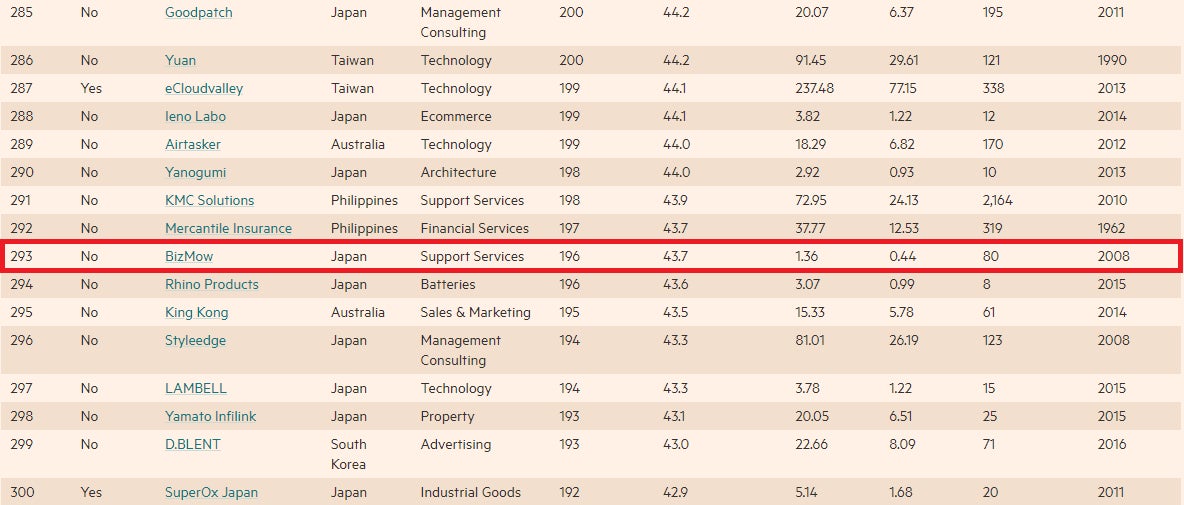Open the Airtasker link
The width and height of the screenshot is (1184, 505).
(193, 144)
